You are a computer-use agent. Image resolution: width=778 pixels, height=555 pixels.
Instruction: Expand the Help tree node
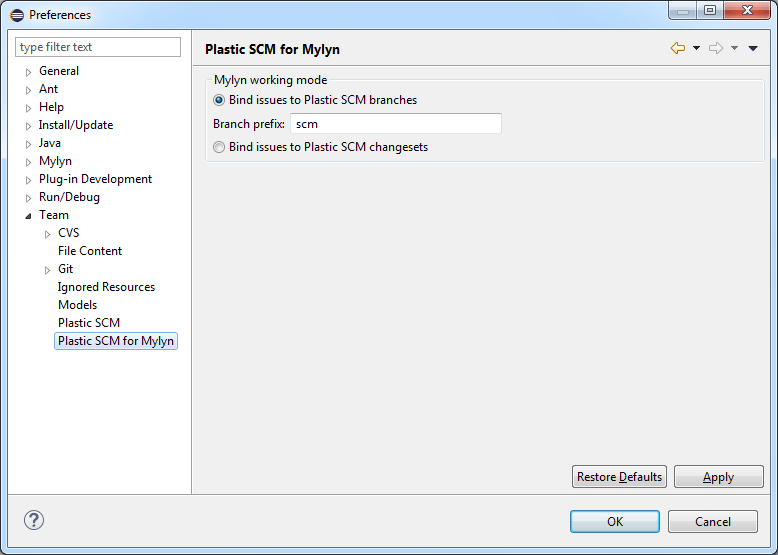28,108
